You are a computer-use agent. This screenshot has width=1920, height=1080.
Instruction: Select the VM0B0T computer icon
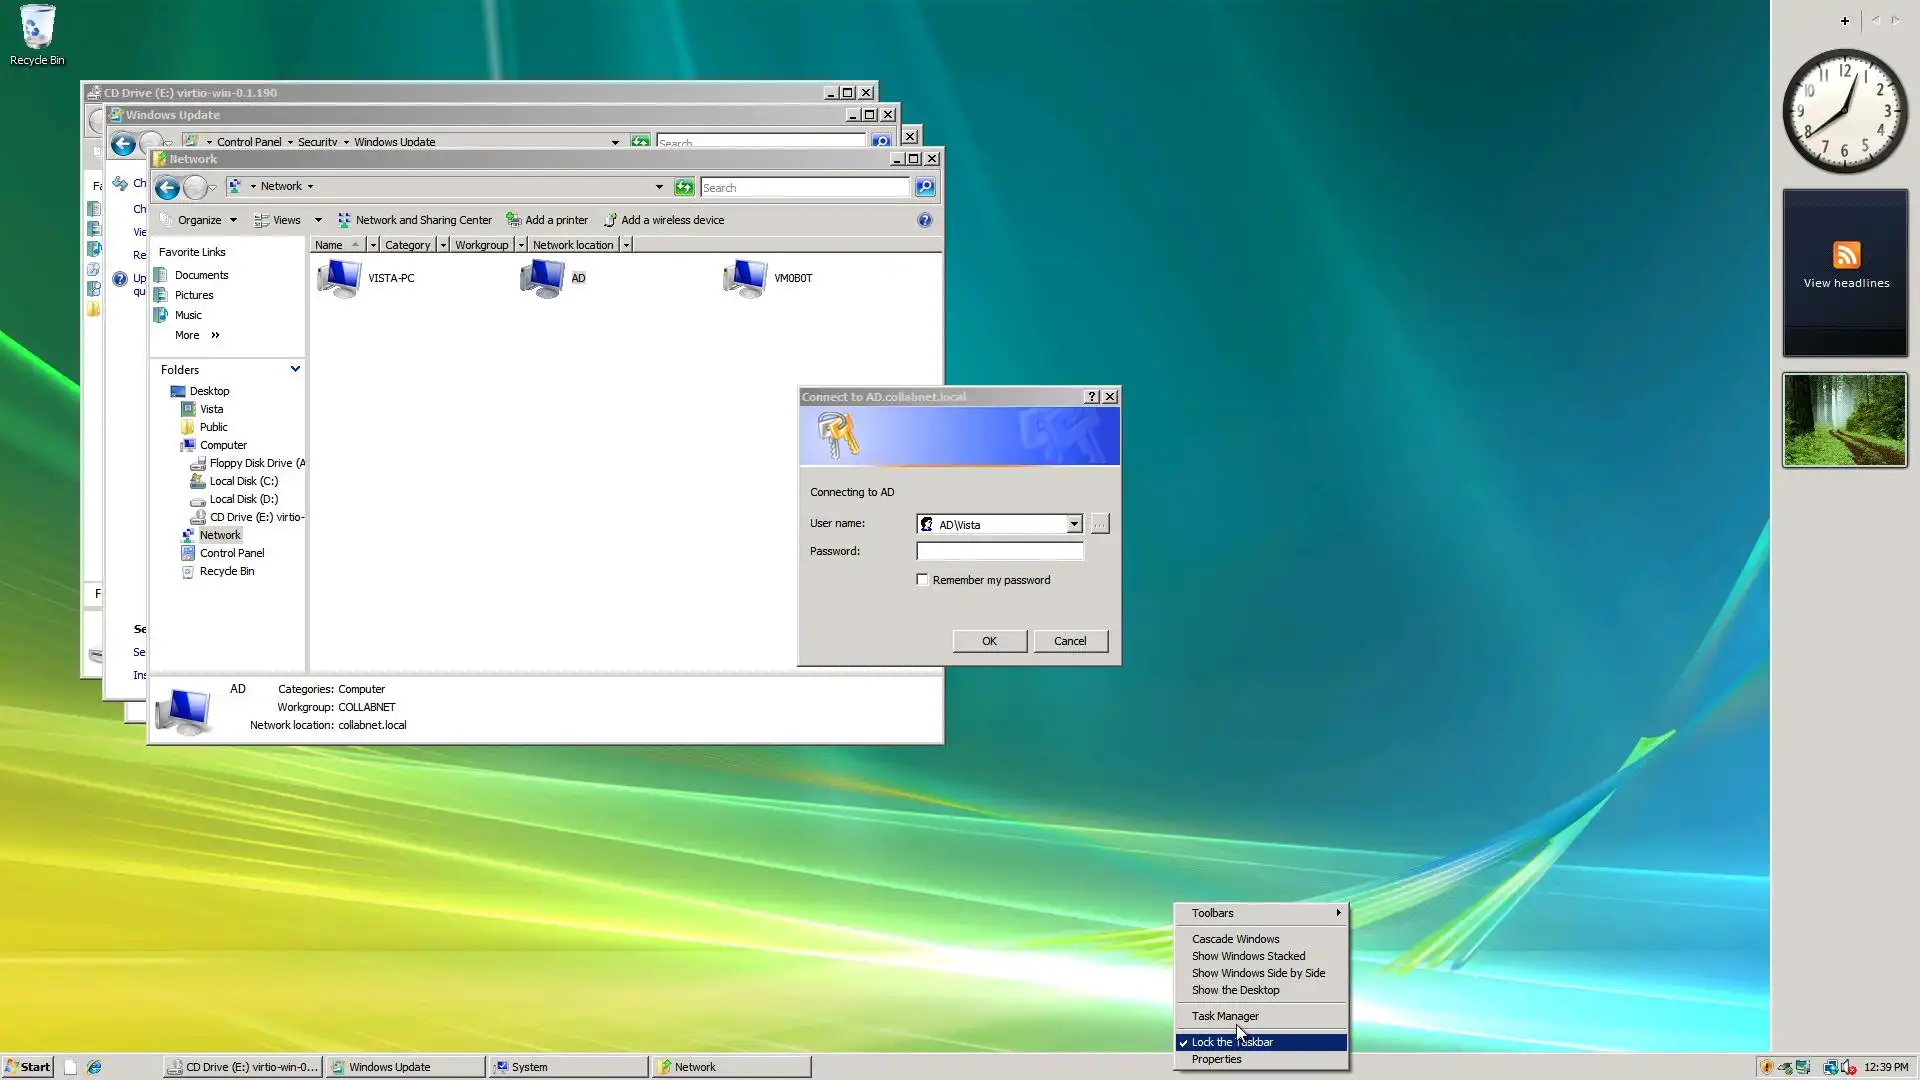pos(745,278)
